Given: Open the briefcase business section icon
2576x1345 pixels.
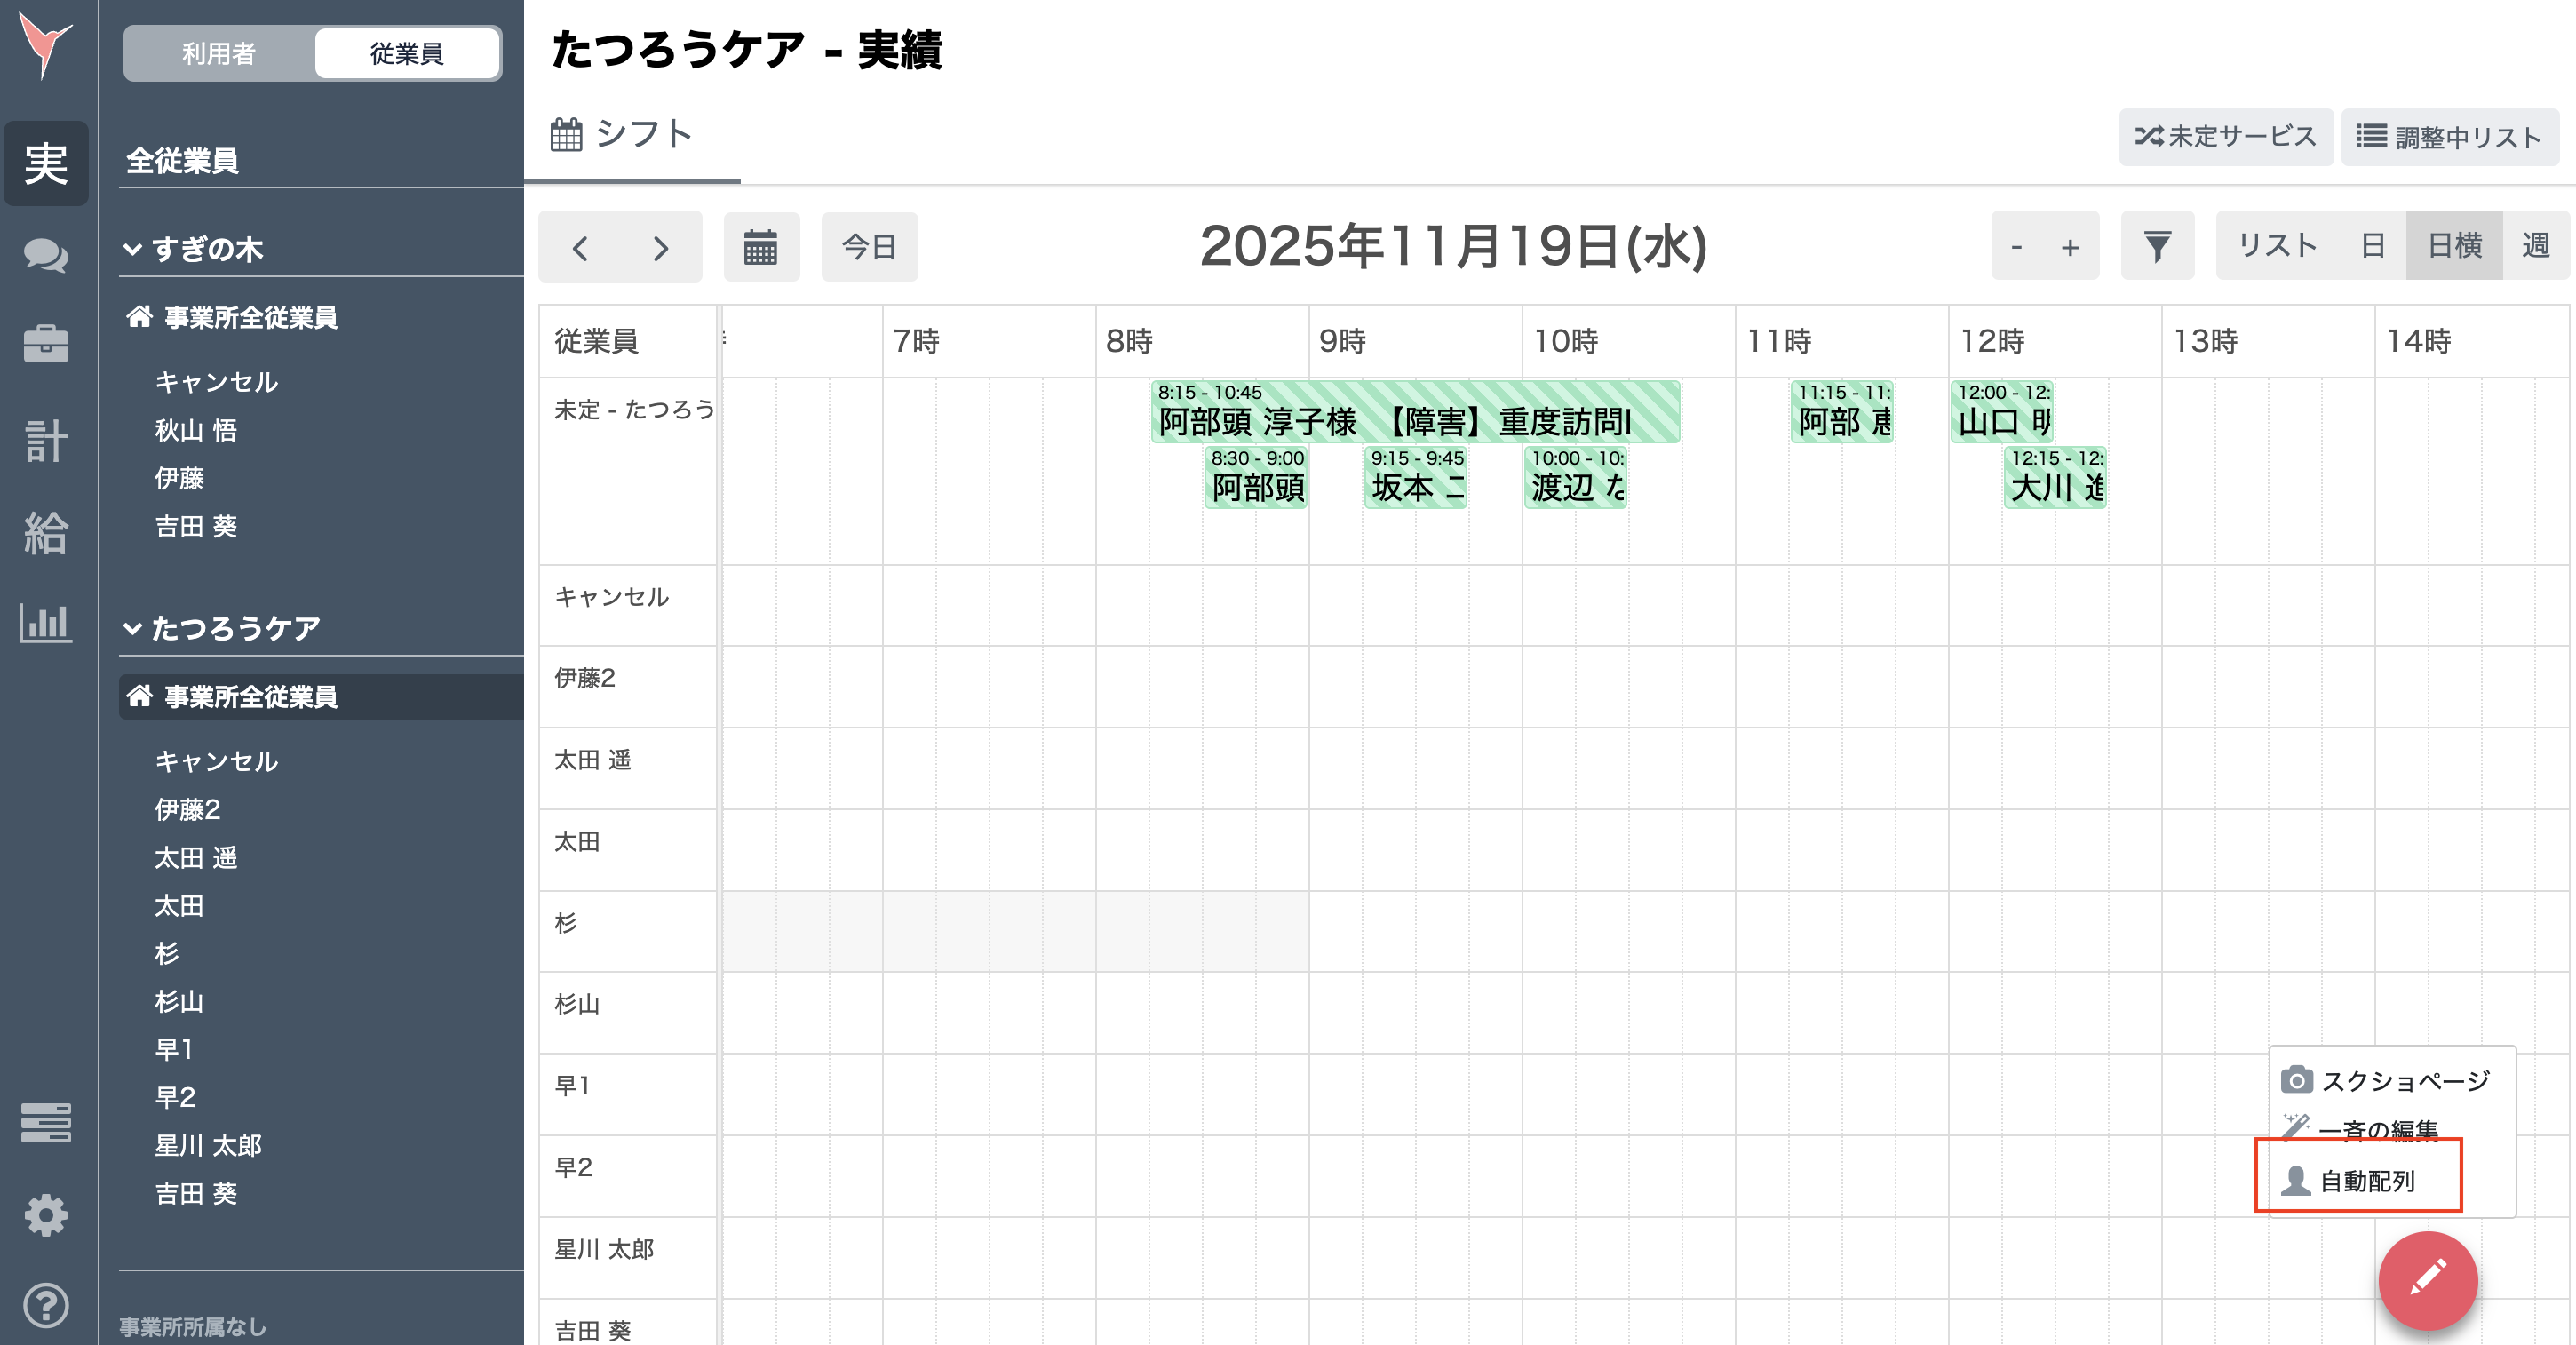Looking at the screenshot, I should [x=46, y=343].
